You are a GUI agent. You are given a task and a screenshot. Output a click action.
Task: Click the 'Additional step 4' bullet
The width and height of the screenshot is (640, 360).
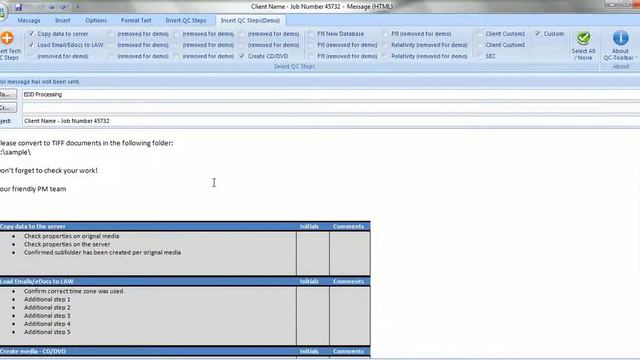47,324
